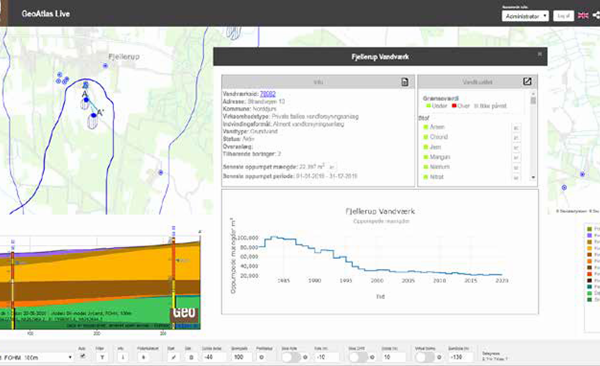This screenshot has height=366, width=600.
Task: Click the Fjellerup Vandværk chart title
Action: click(380, 211)
